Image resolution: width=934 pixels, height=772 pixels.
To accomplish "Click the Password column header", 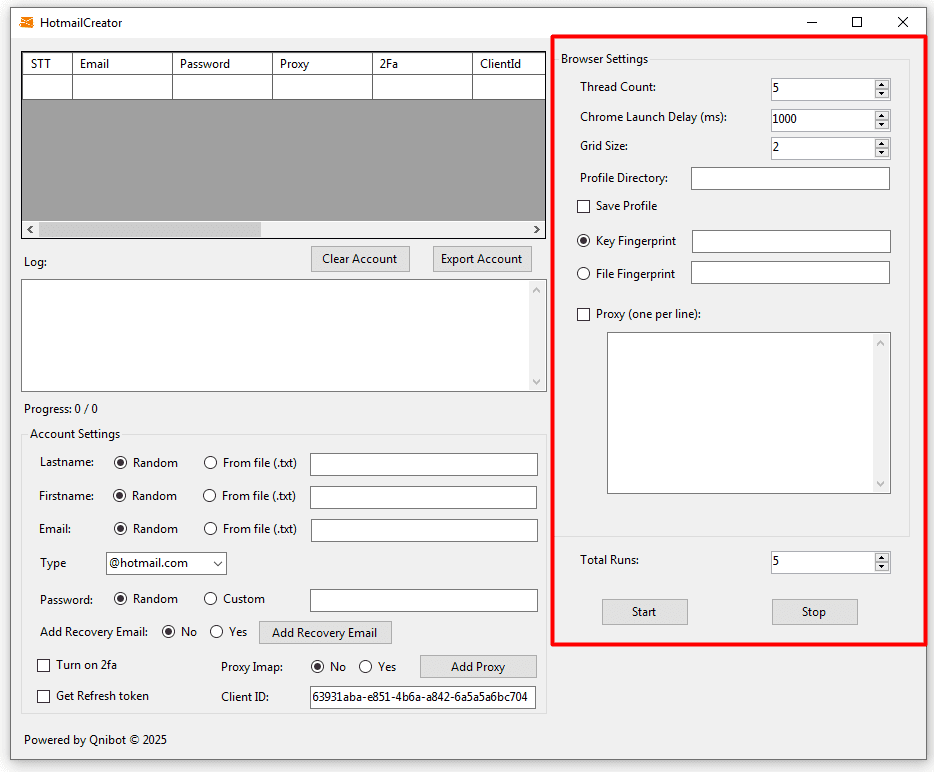I will click(223, 64).
